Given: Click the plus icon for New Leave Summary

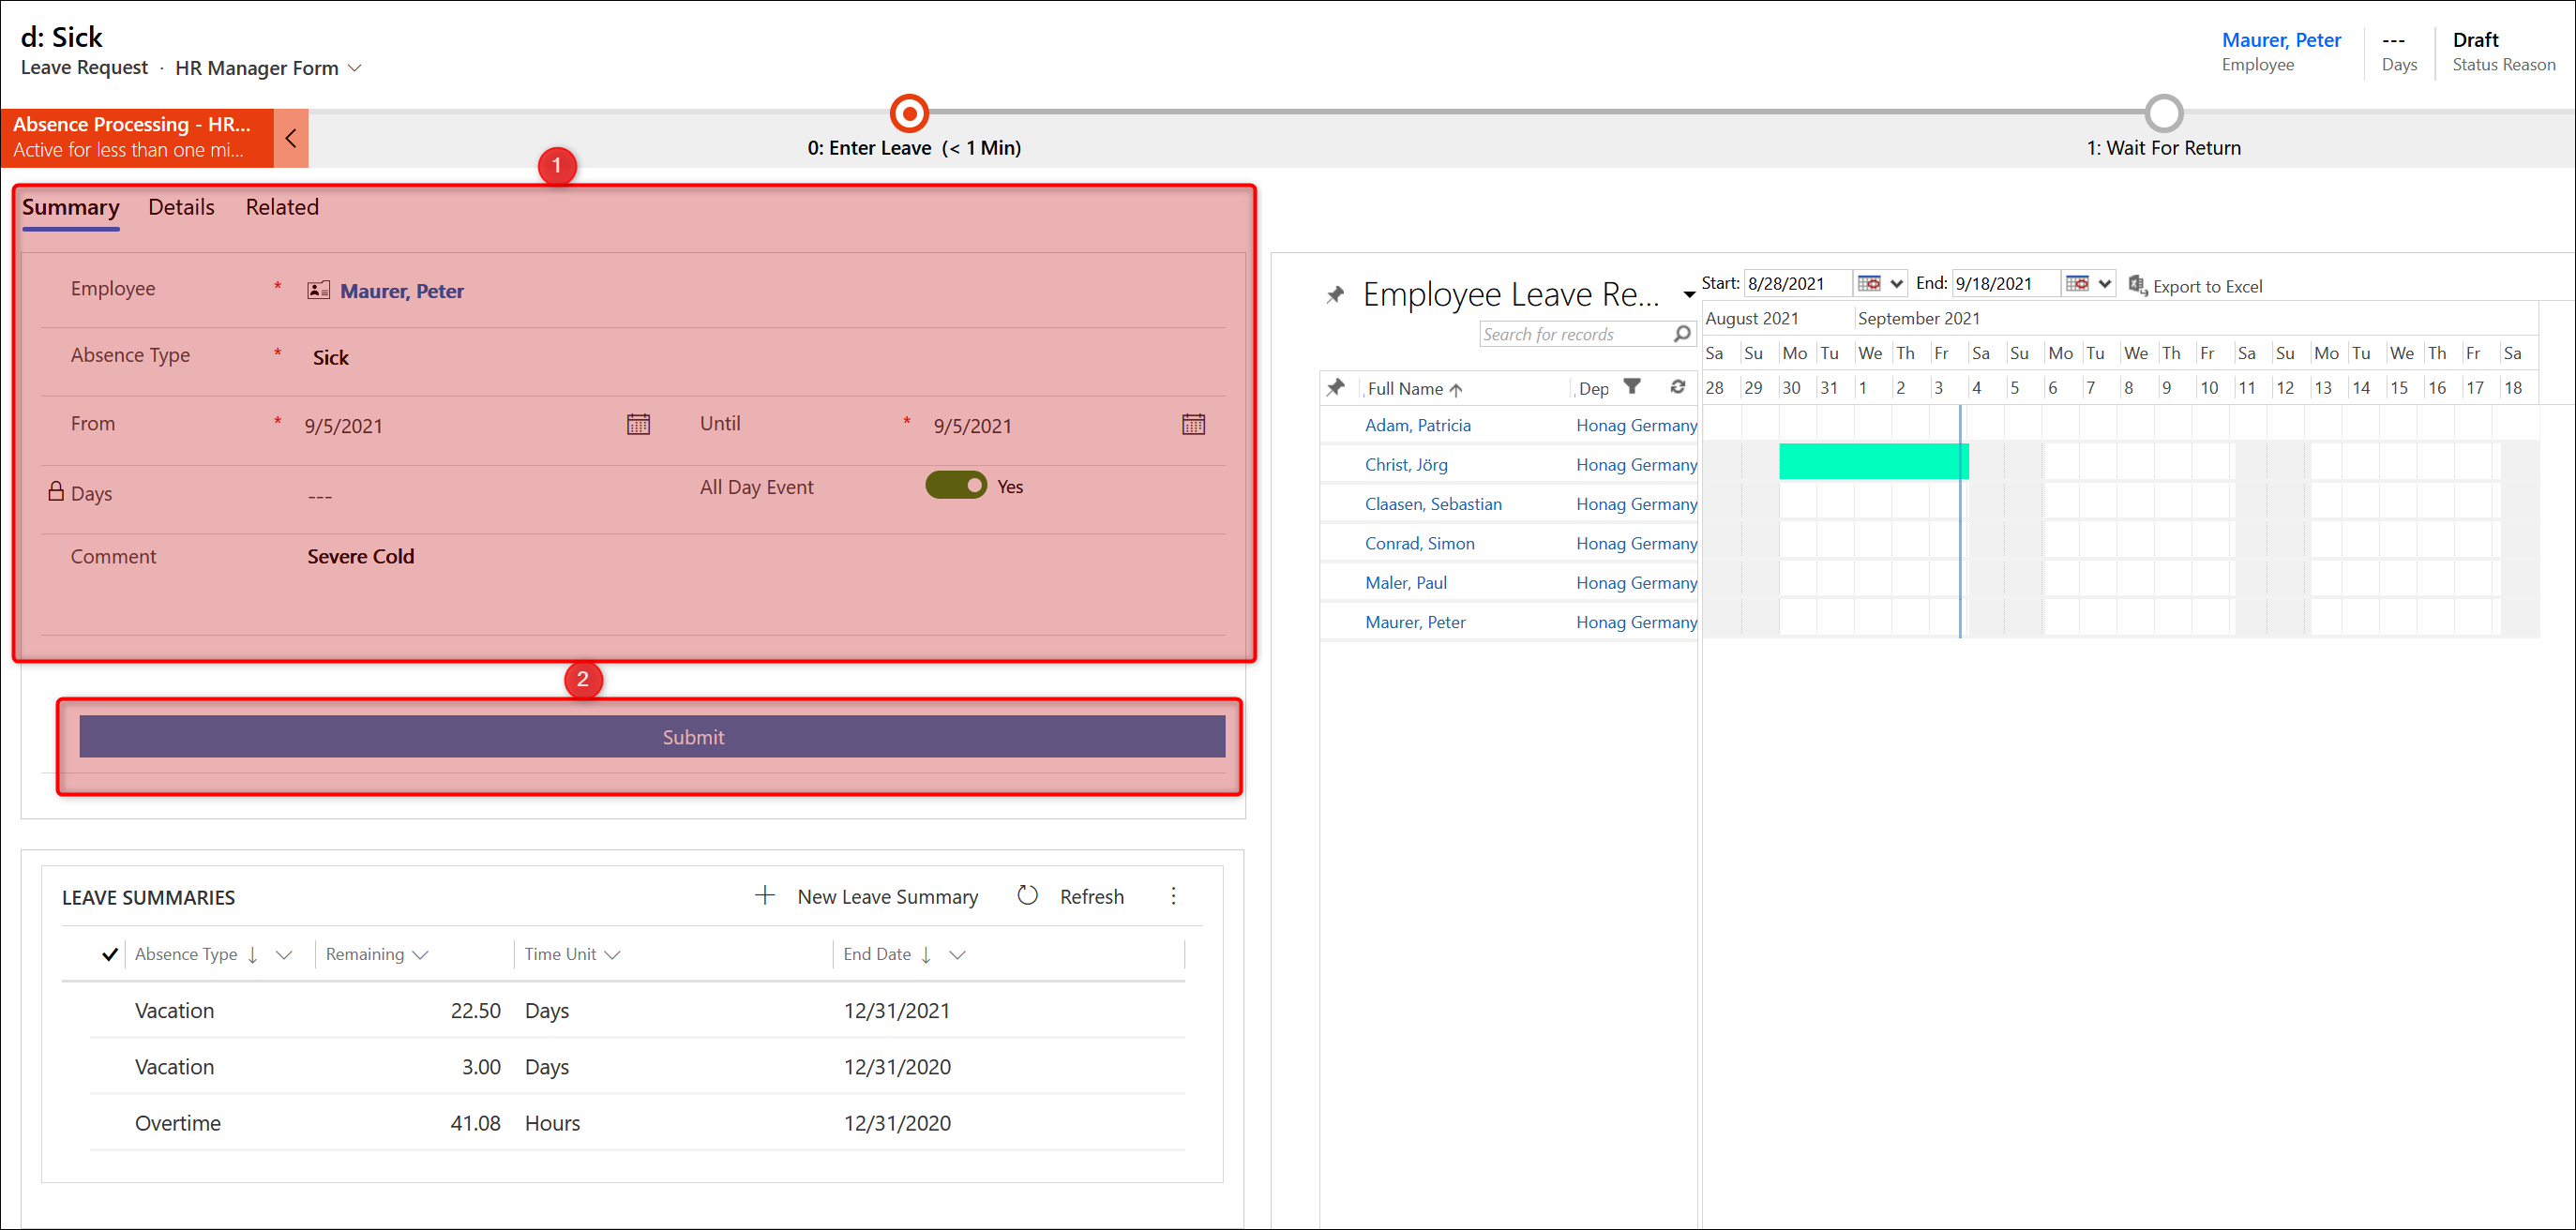Looking at the screenshot, I should point(765,896).
